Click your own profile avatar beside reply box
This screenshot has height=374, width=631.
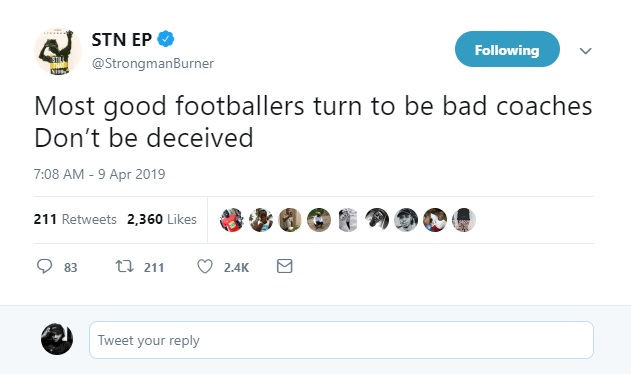tap(57, 339)
